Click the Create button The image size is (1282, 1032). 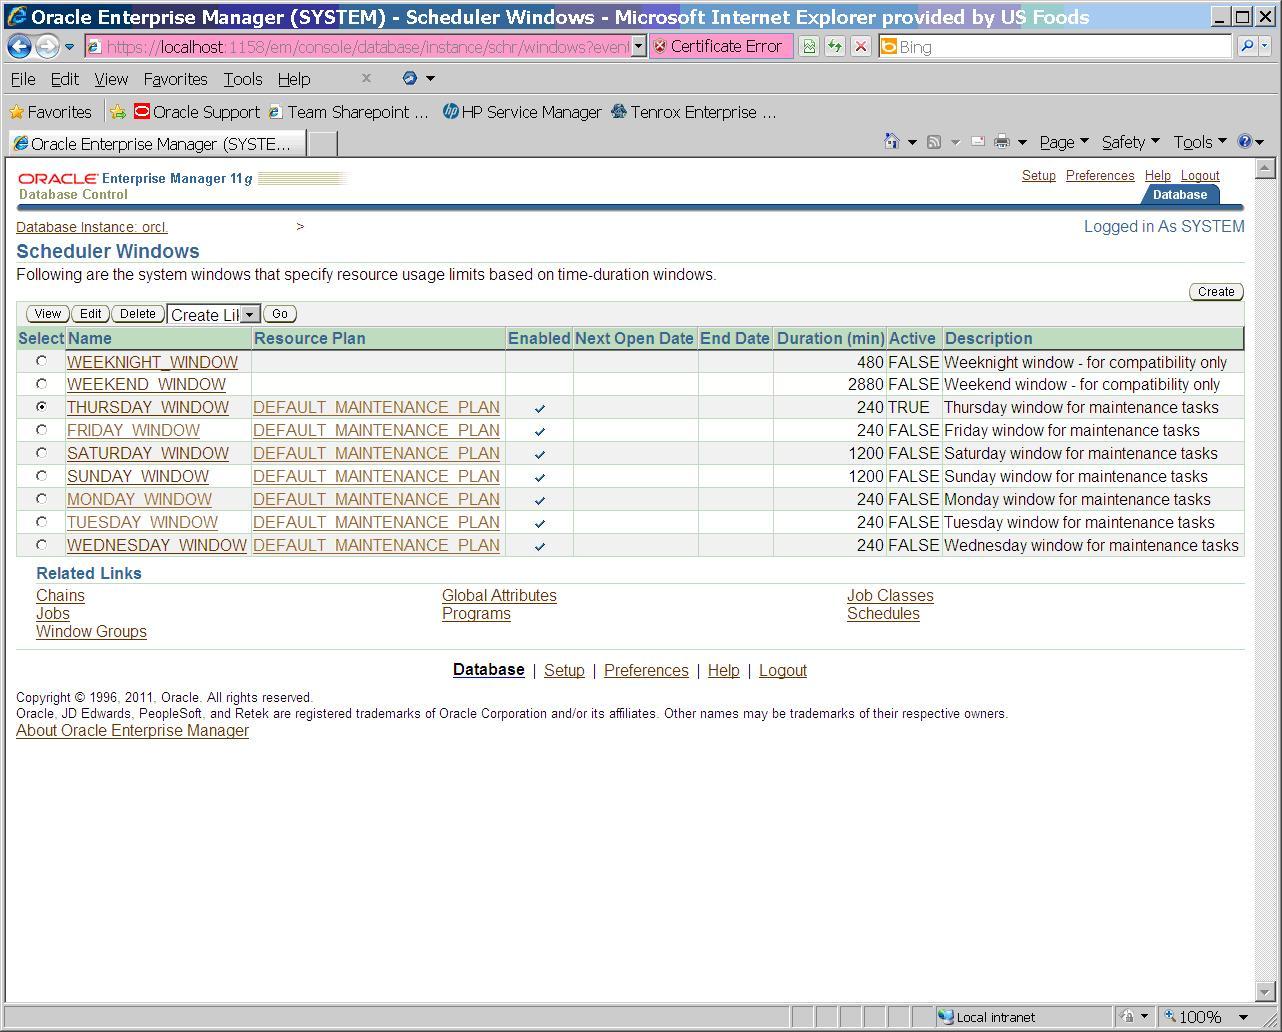click(x=1216, y=292)
